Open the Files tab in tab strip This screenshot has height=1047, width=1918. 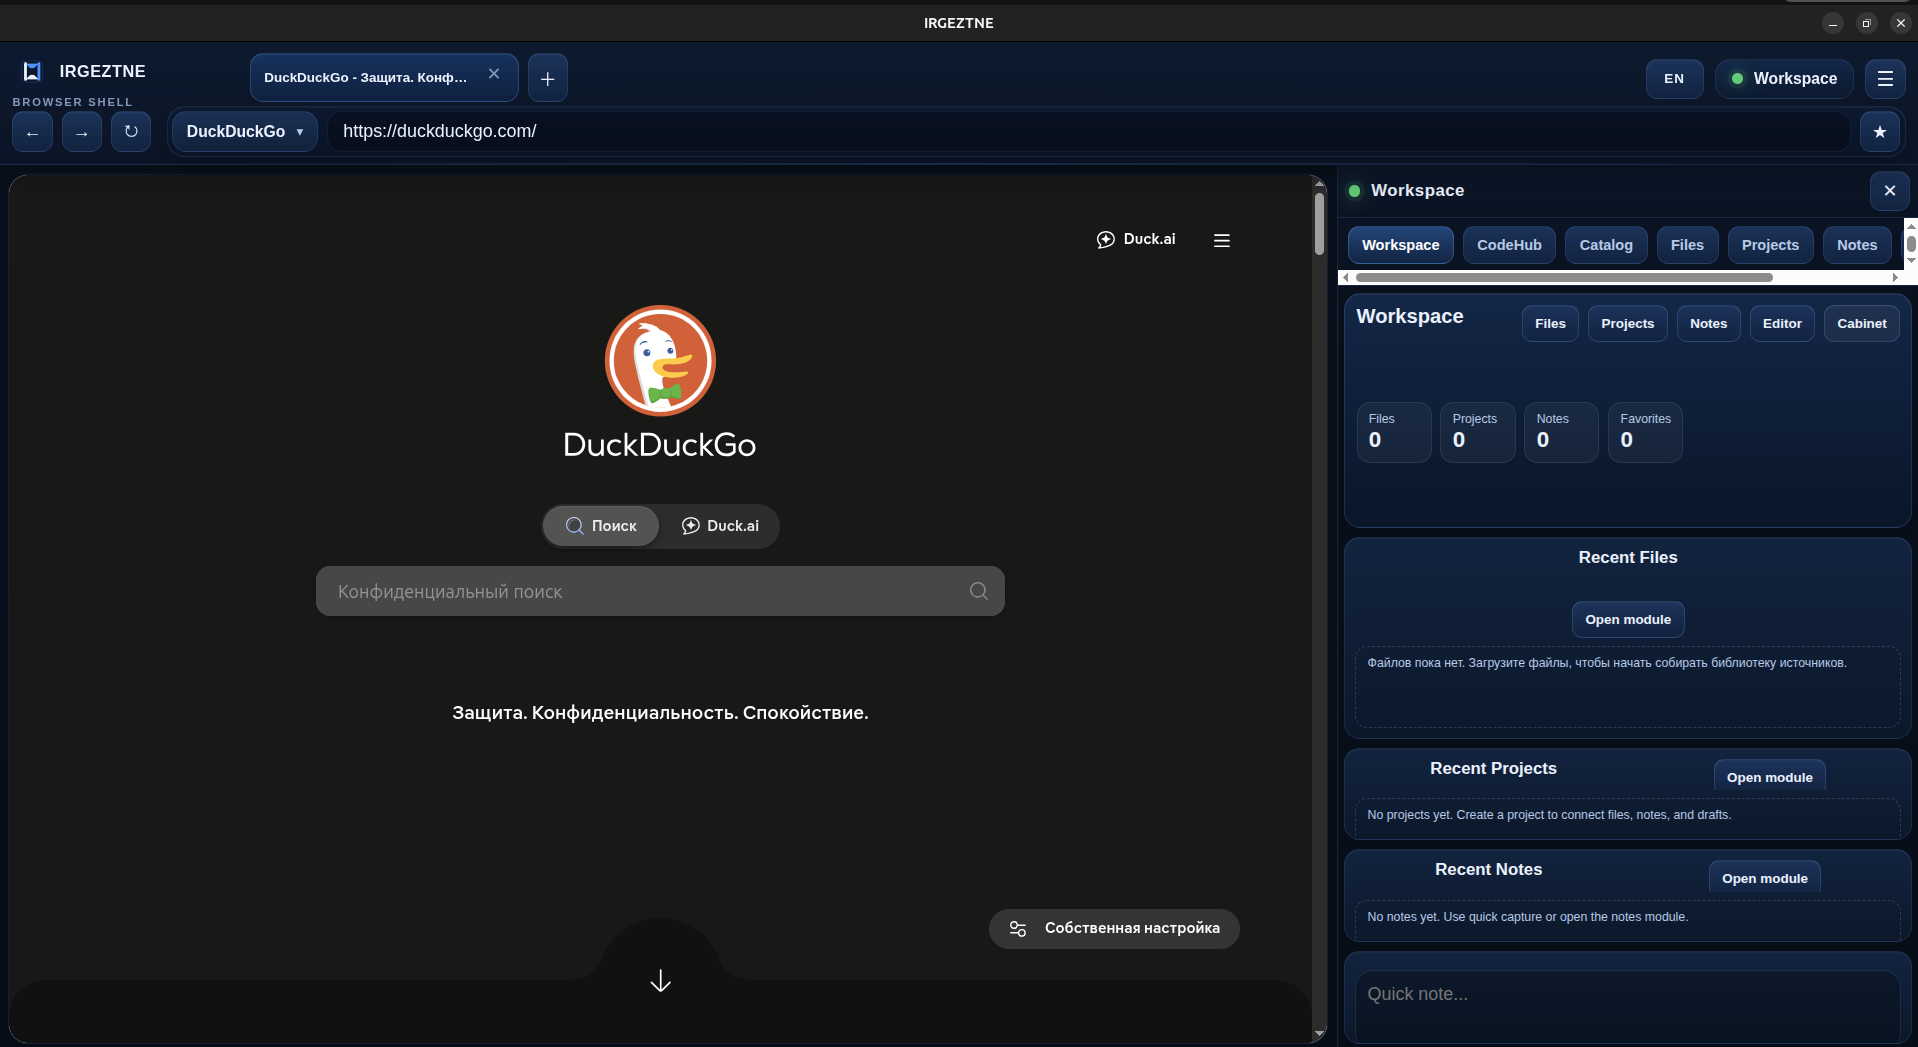(x=1687, y=245)
